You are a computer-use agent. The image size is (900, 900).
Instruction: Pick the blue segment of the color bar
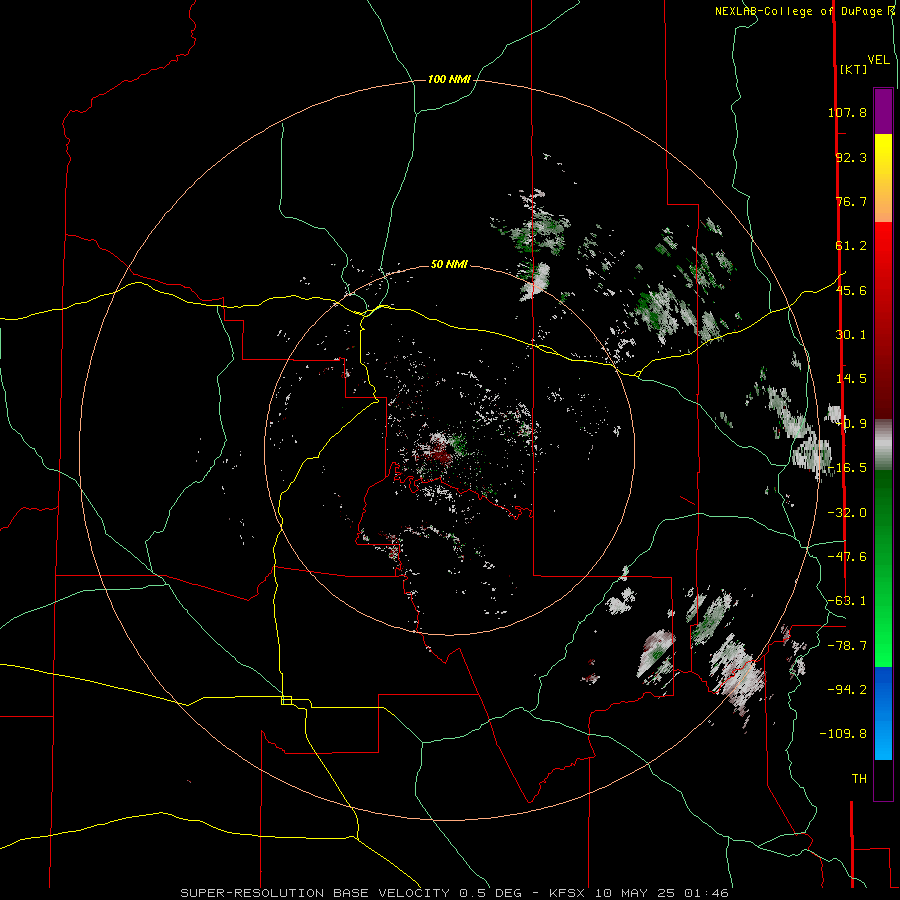[883, 713]
